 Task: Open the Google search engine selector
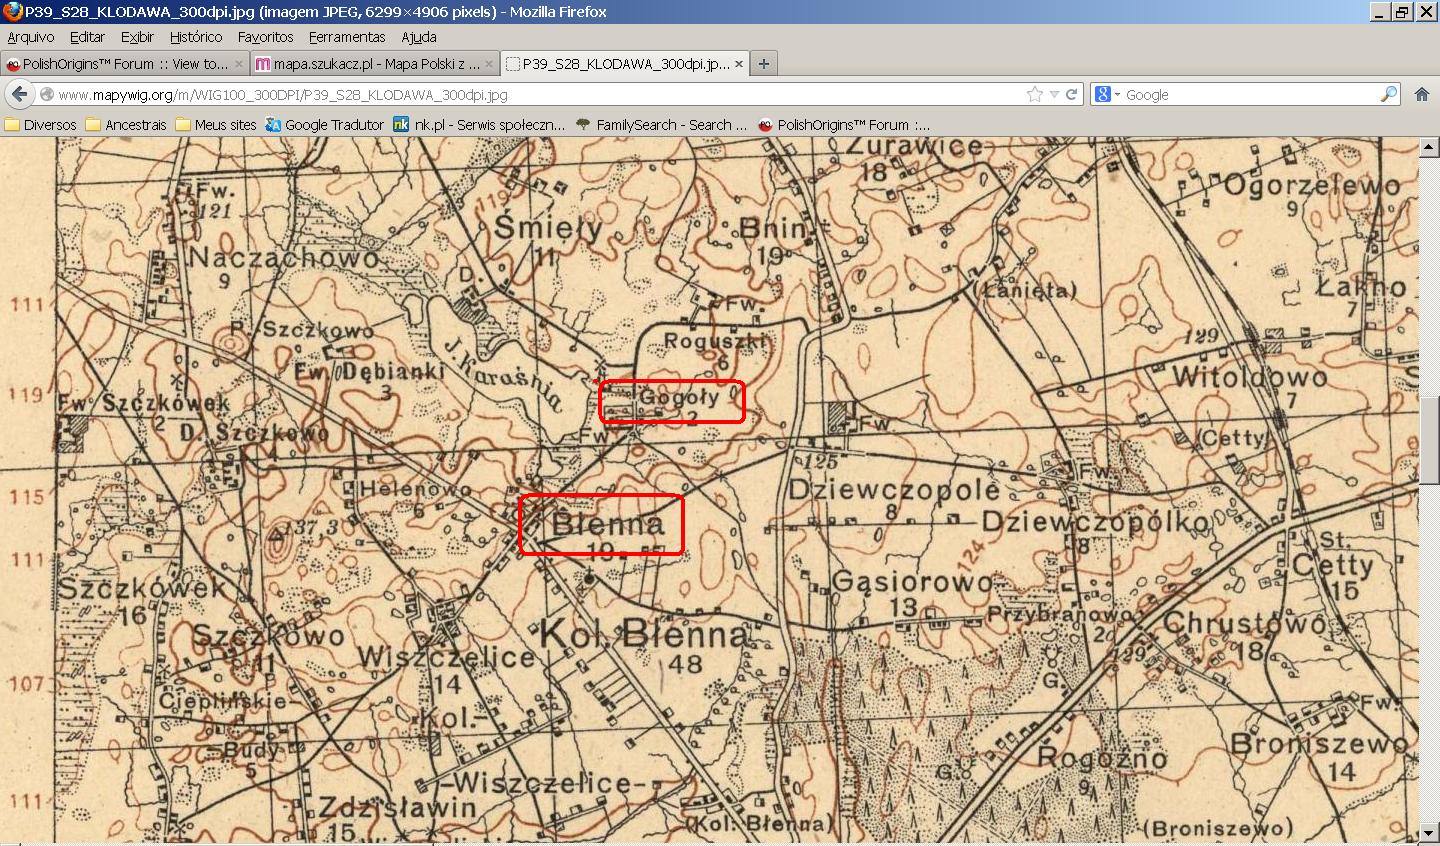point(1107,94)
